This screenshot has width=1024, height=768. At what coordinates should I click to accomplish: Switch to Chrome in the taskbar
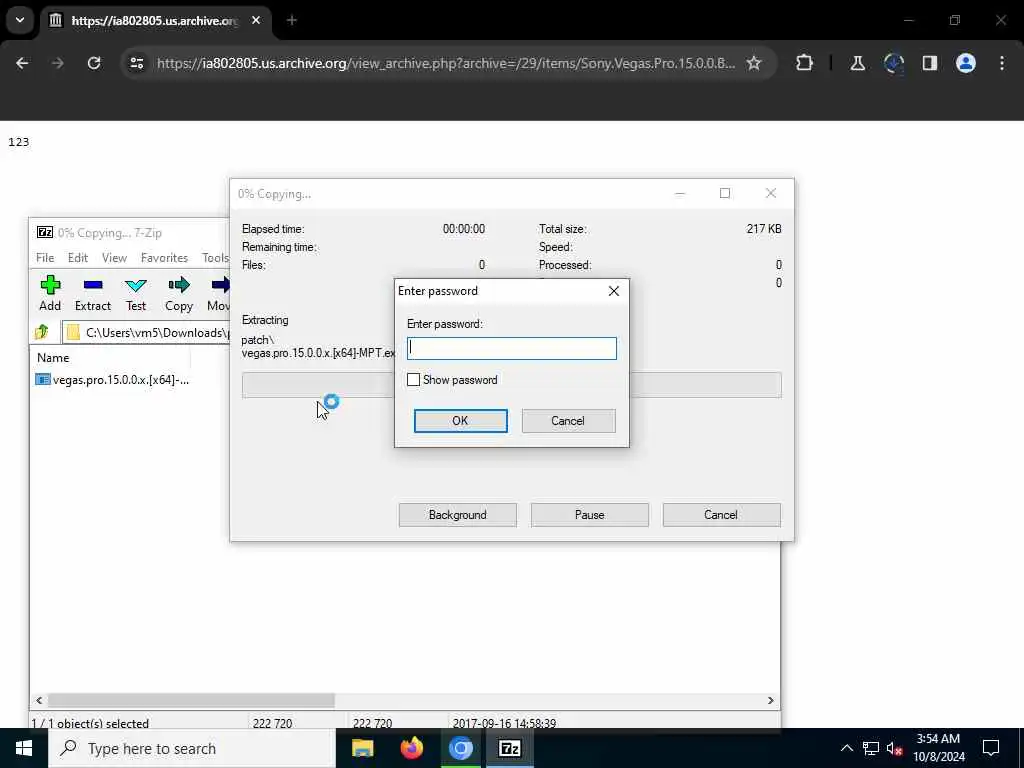tap(460, 748)
